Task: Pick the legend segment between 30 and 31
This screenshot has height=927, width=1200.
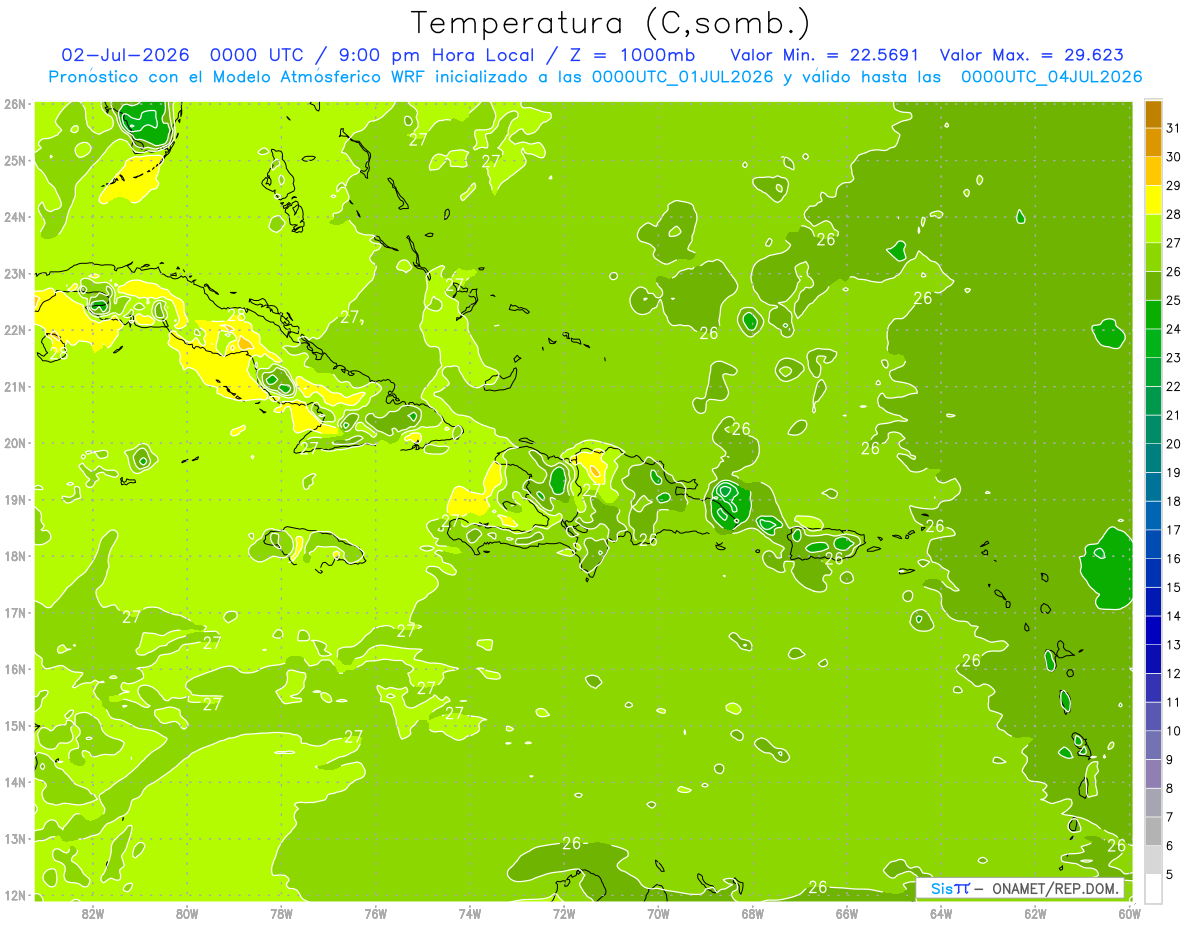Action: pyautogui.click(x=1153, y=142)
